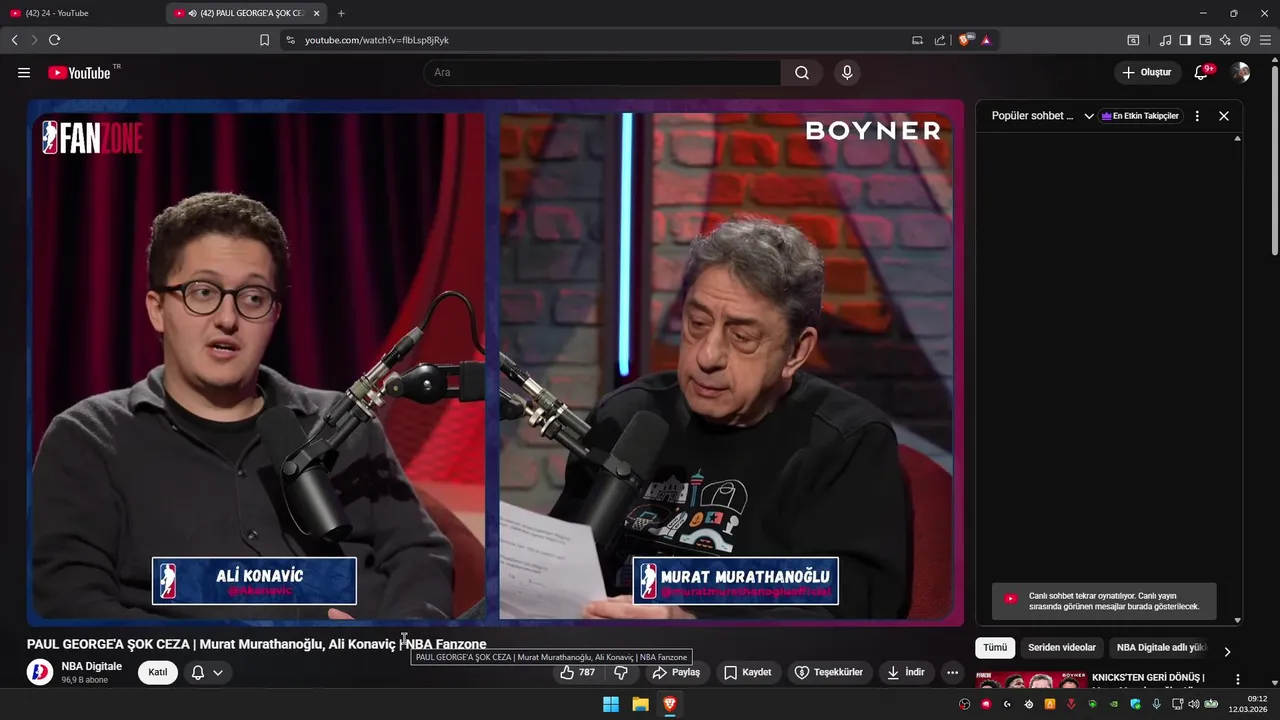This screenshot has height=720, width=1280.
Task: Save video with Kaydet button
Action: tap(748, 672)
